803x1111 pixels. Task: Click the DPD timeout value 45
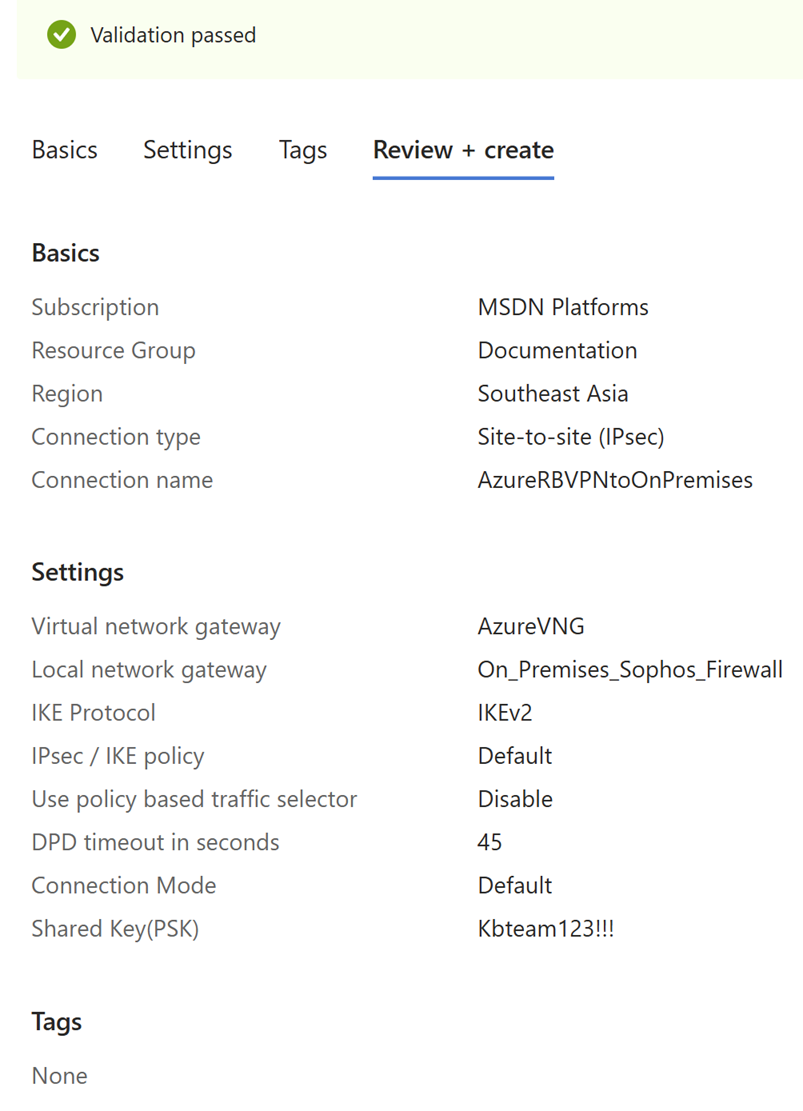pyautogui.click(x=490, y=842)
